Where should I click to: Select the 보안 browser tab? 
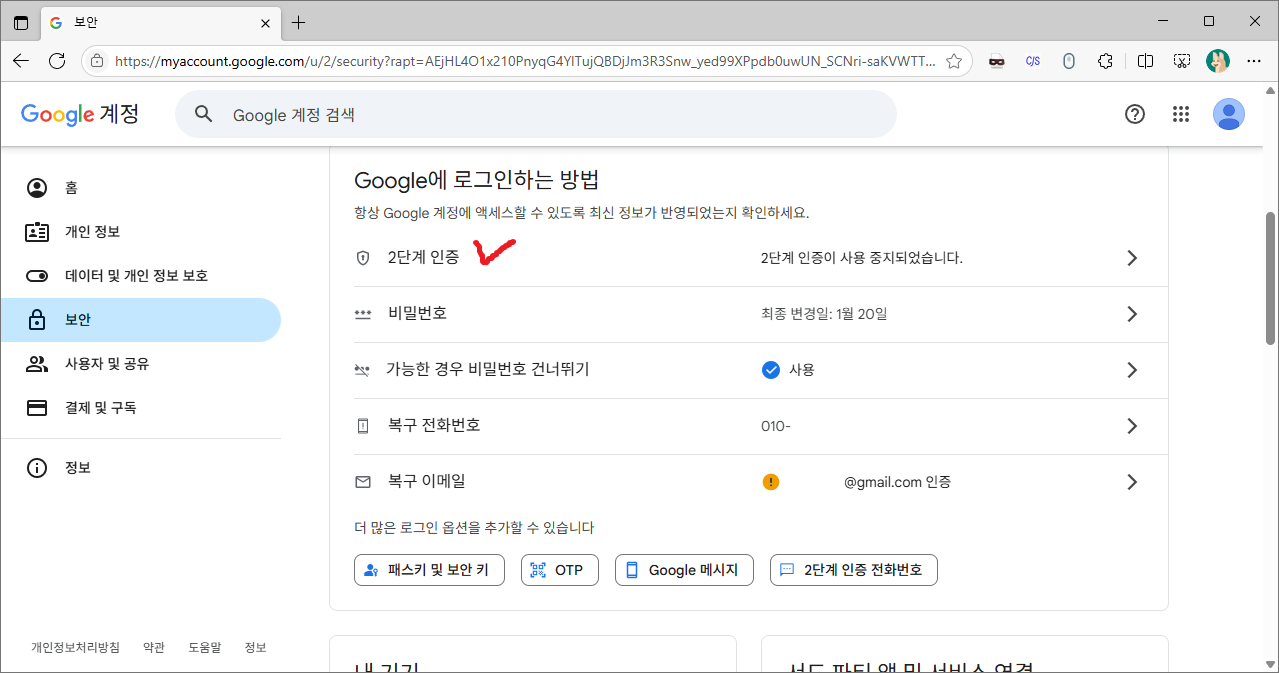click(x=160, y=22)
